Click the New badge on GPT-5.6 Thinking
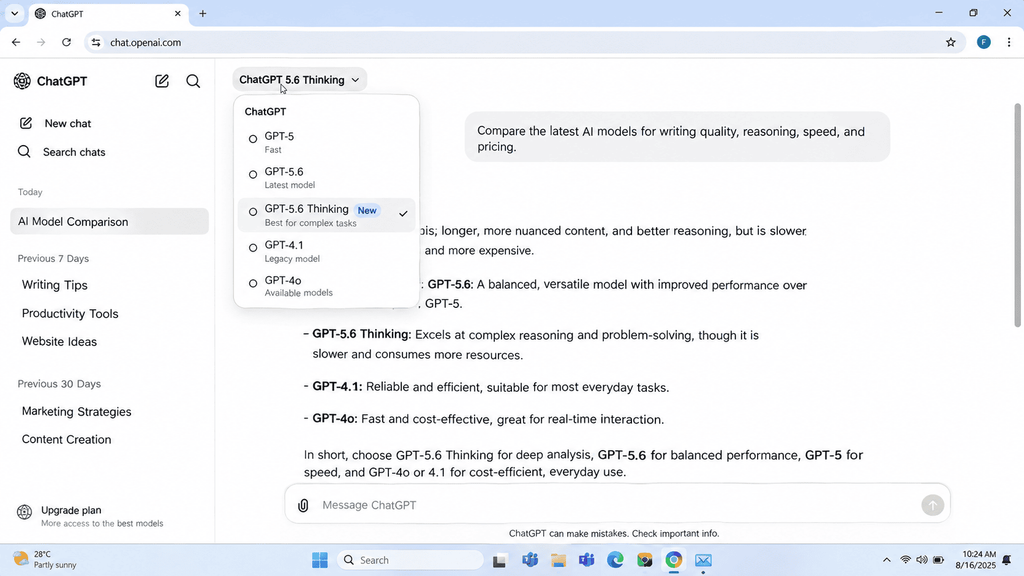The height and width of the screenshot is (576, 1024). (367, 210)
